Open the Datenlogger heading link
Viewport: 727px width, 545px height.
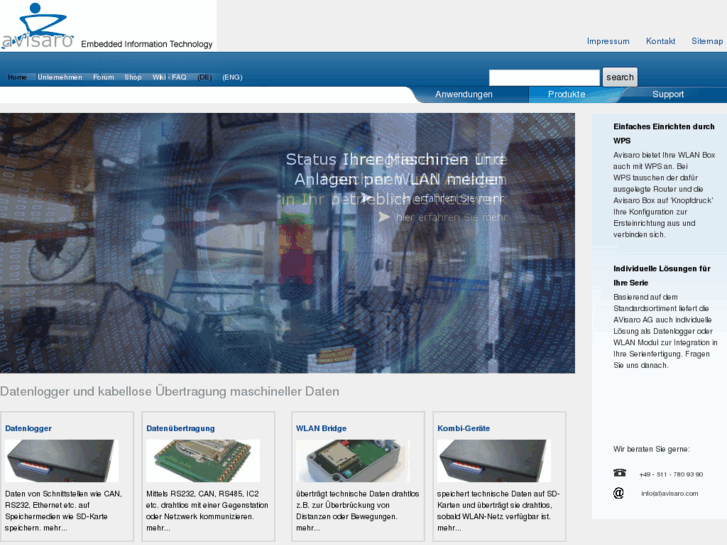pyautogui.click(x=28, y=428)
